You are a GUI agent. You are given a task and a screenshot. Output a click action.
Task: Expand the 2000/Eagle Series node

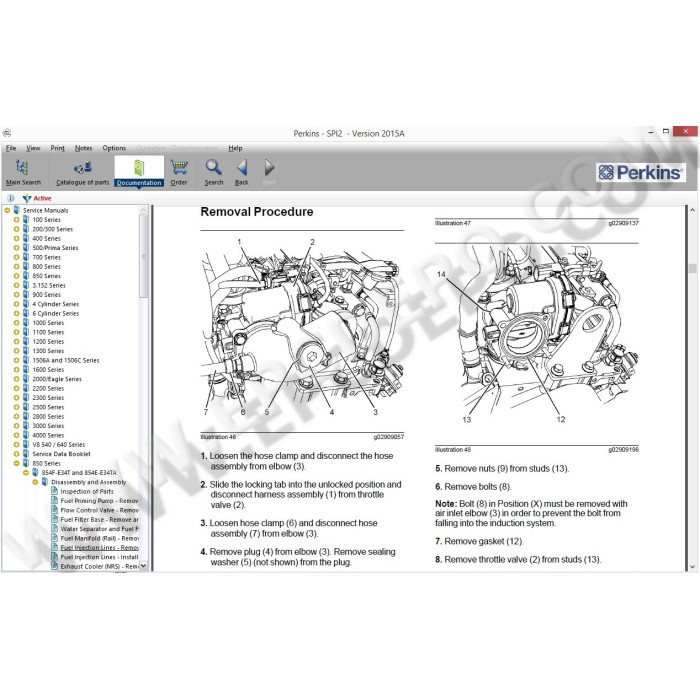(x=17, y=379)
